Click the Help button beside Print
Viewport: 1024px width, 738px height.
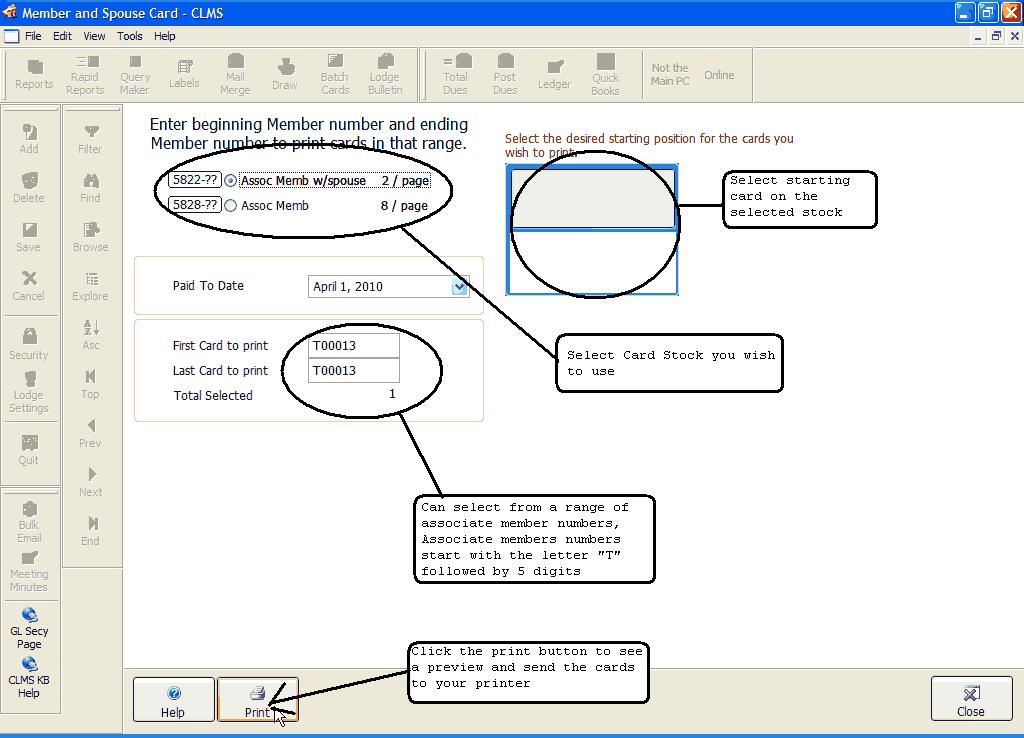pyautogui.click(x=173, y=699)
